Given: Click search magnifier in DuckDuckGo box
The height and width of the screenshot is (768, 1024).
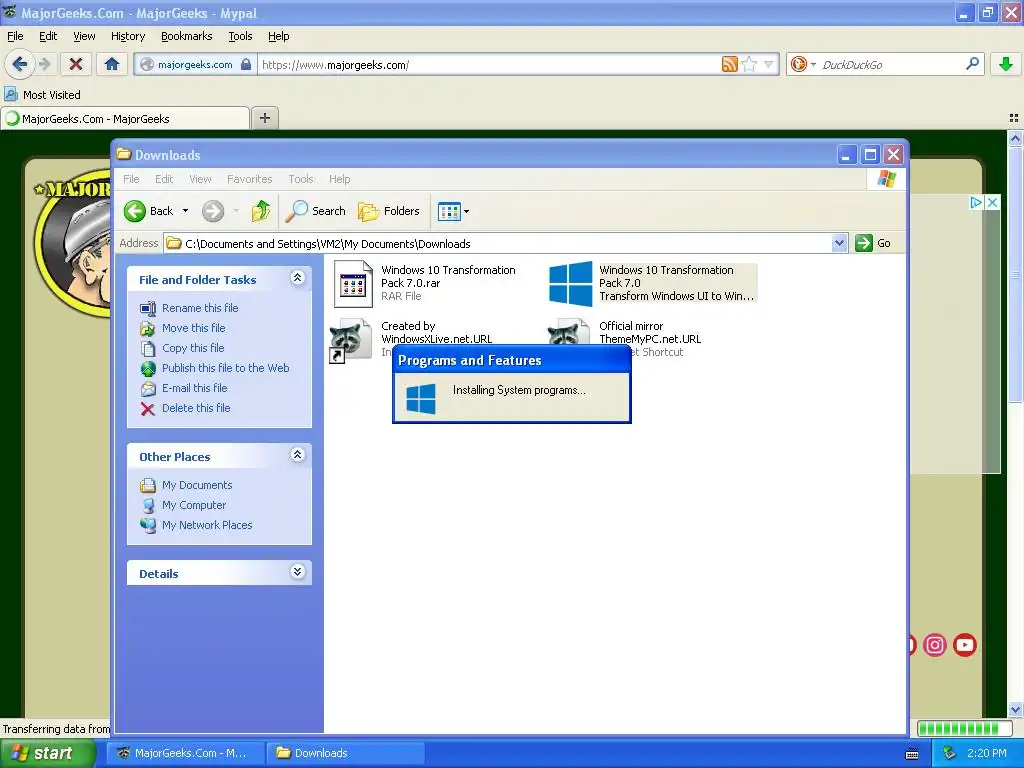Looking at the screenshot, I should [x=972, y=64].
